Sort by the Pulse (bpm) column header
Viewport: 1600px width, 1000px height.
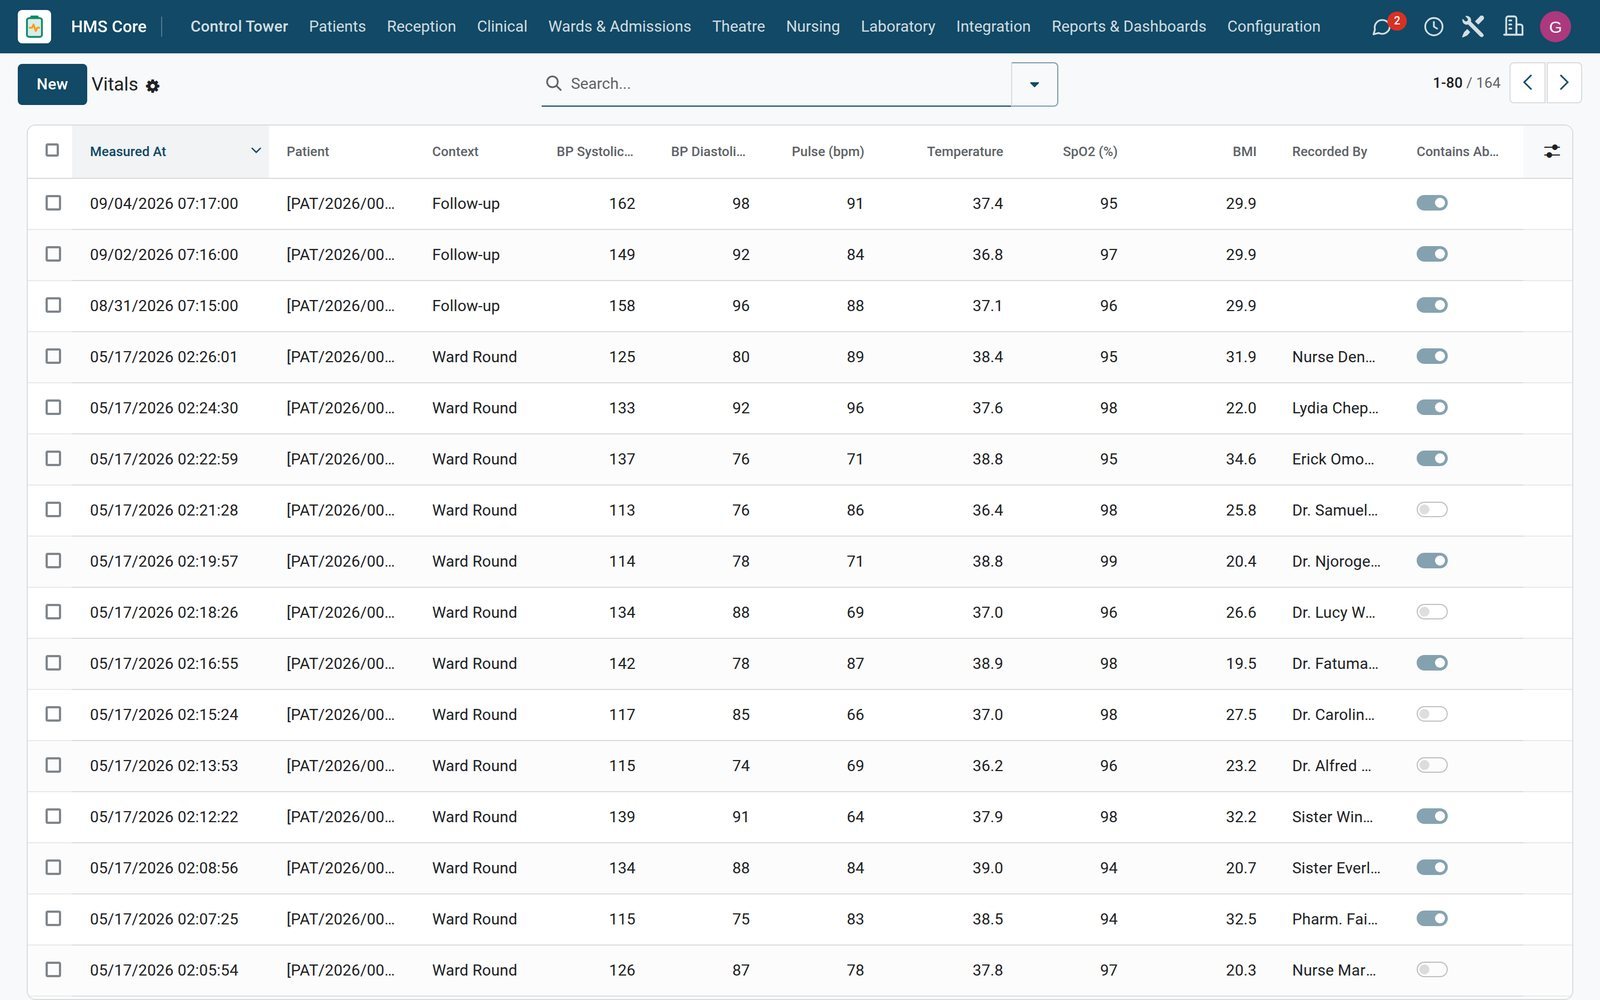click(x=827, y=151)
